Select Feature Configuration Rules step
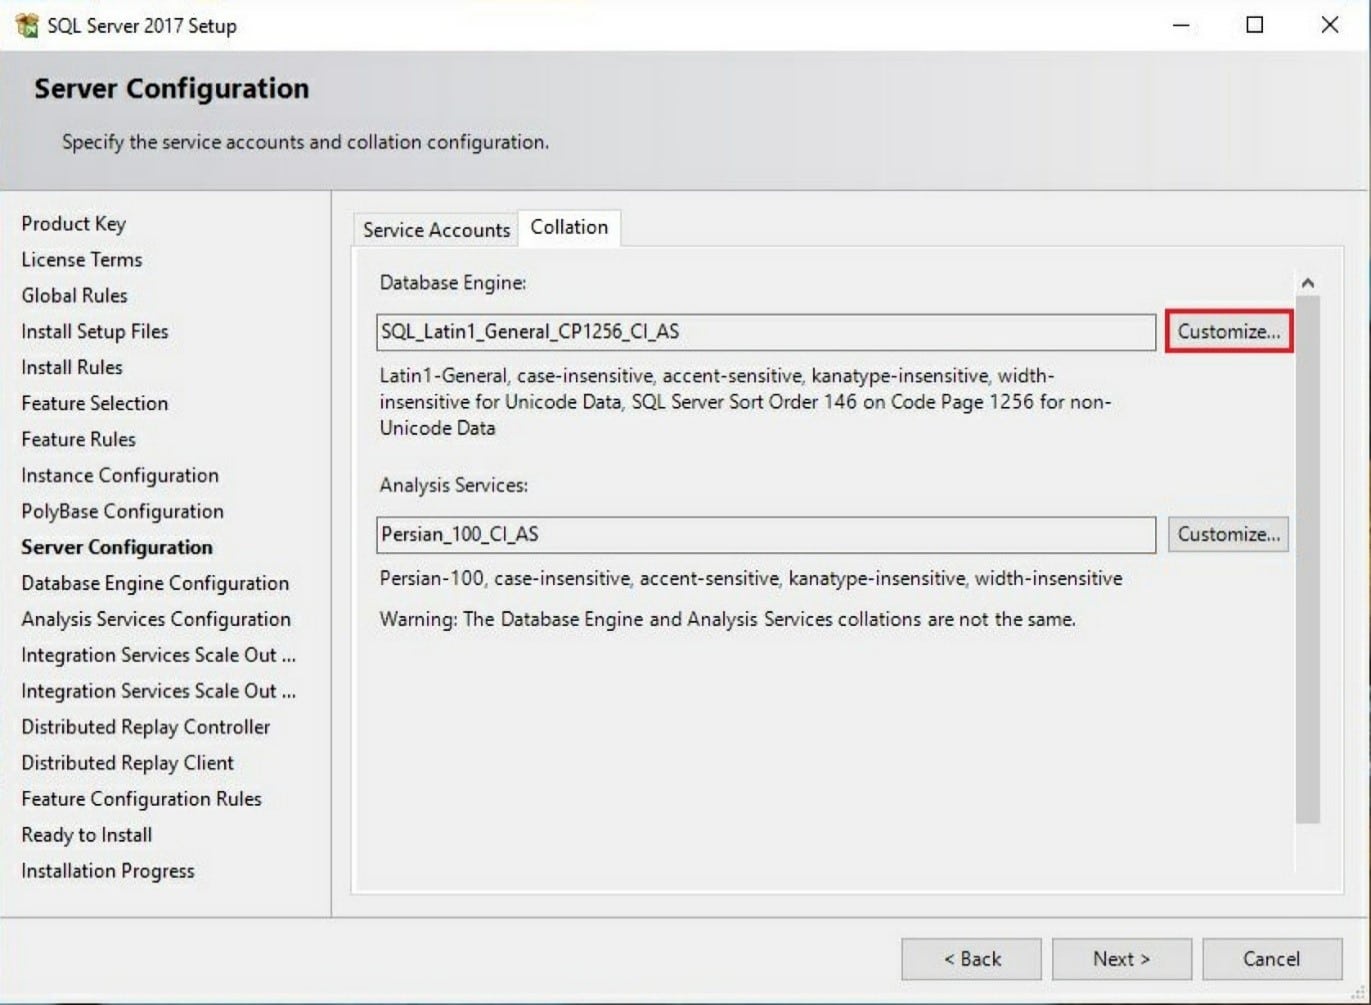Screen dimensions: 1371x1005 [141, 800]
